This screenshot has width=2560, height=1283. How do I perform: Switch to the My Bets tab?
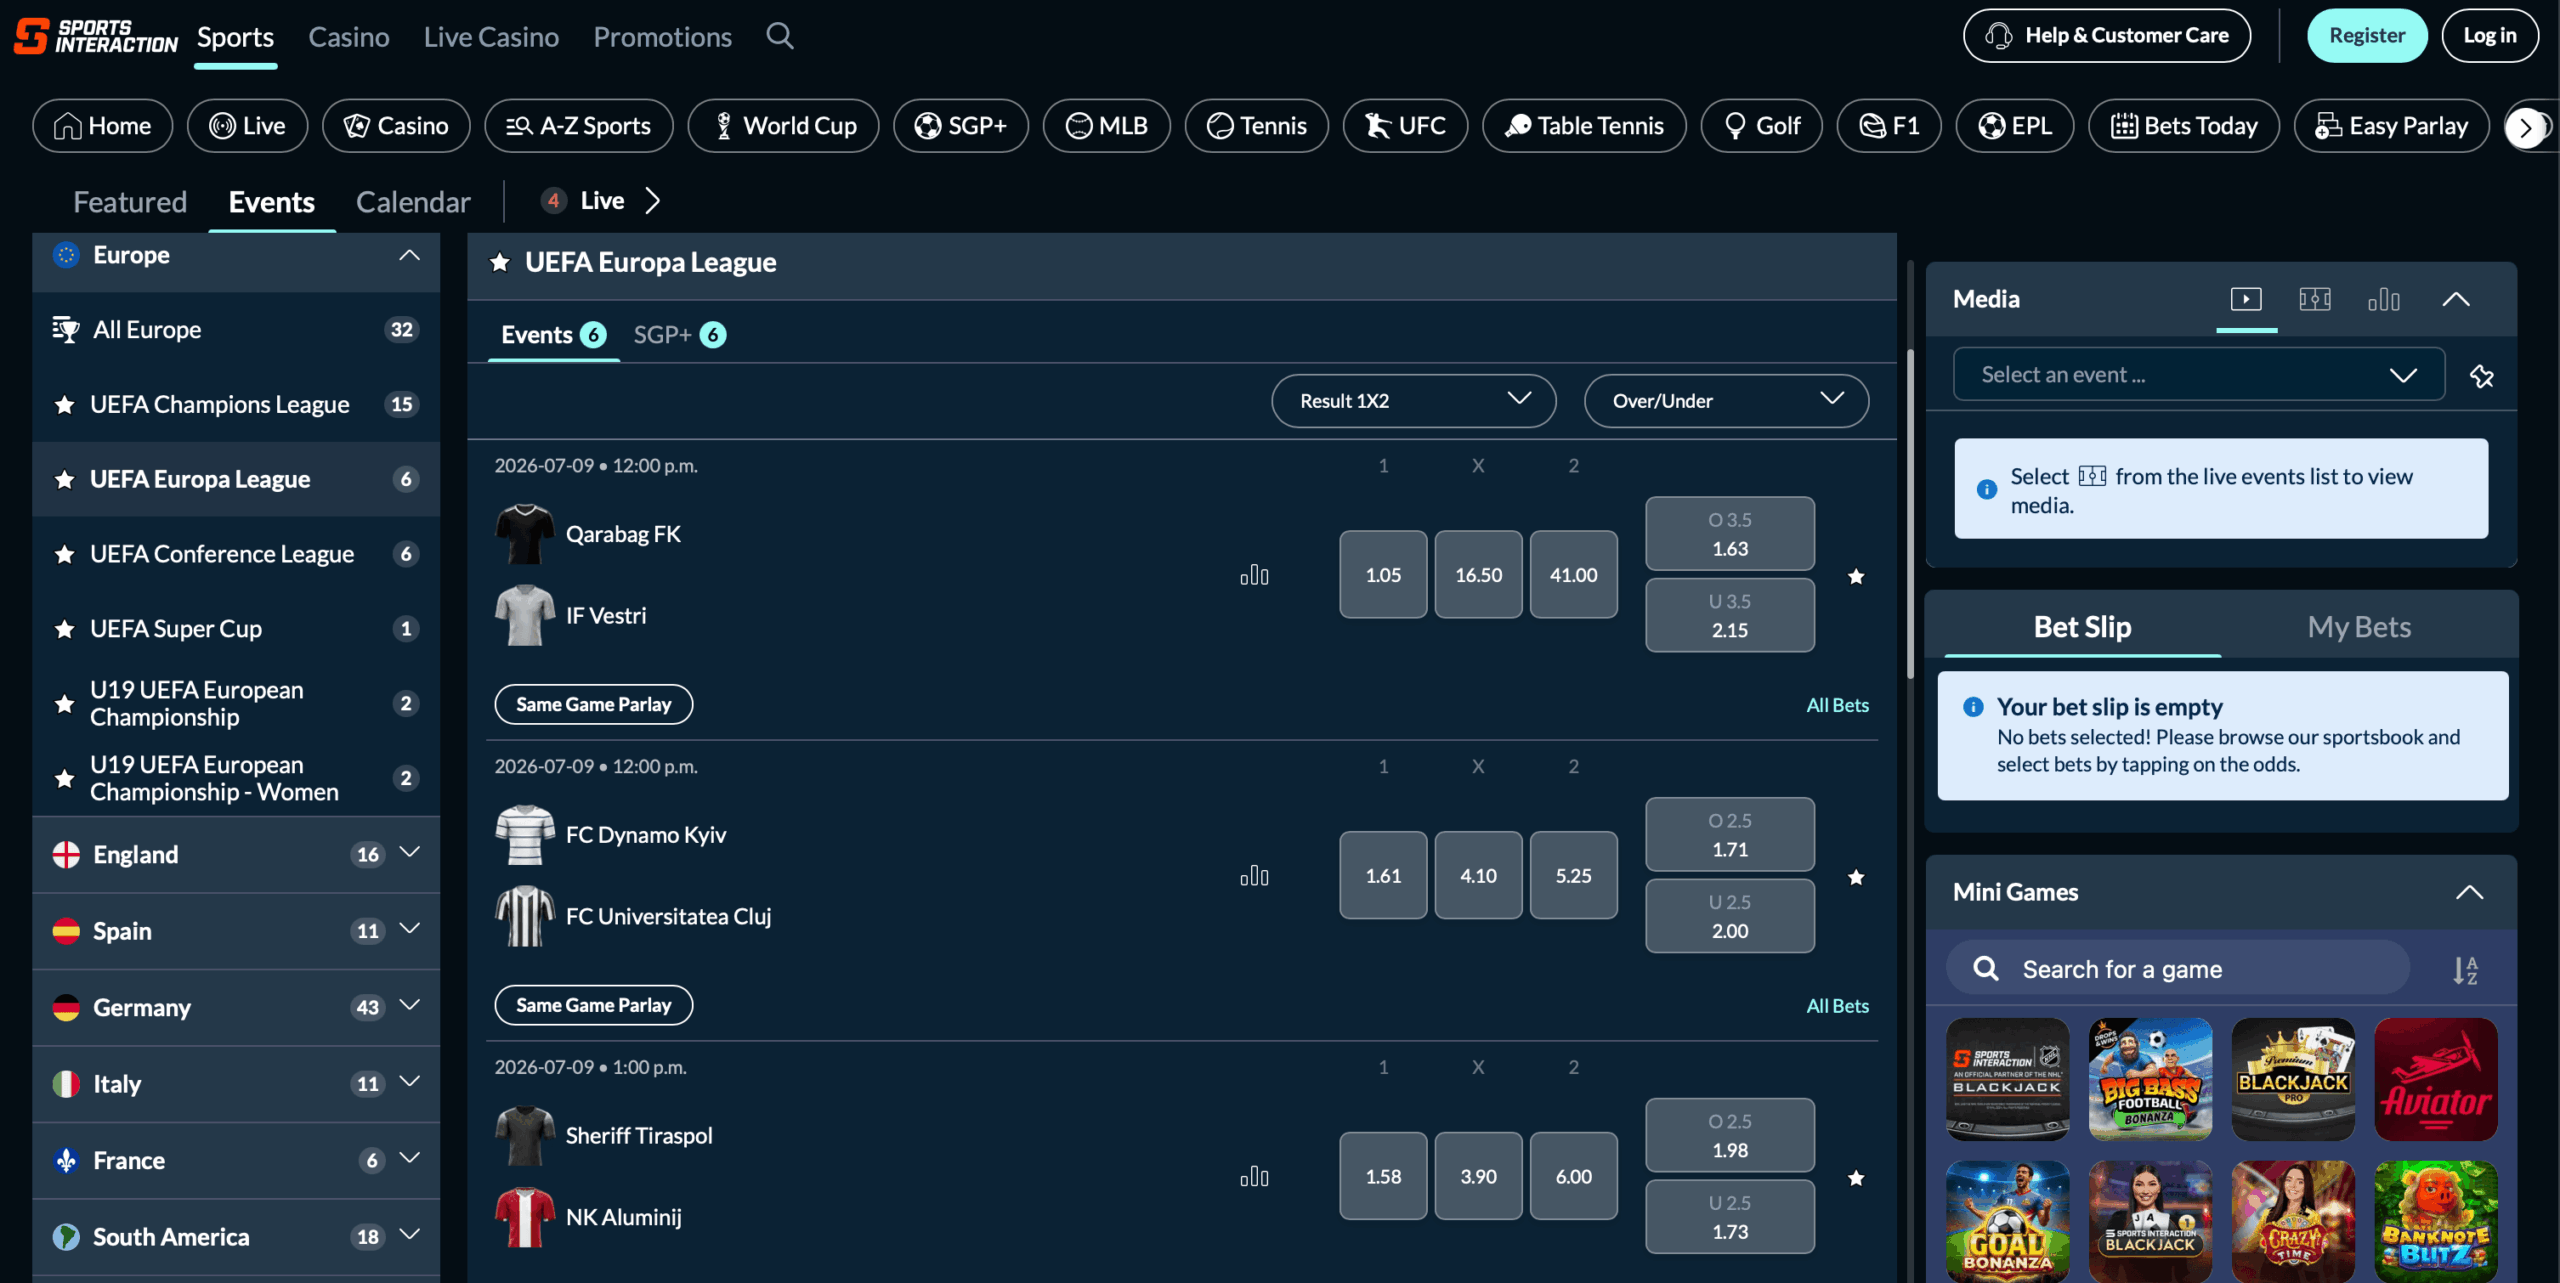[x=2359, y=627]
